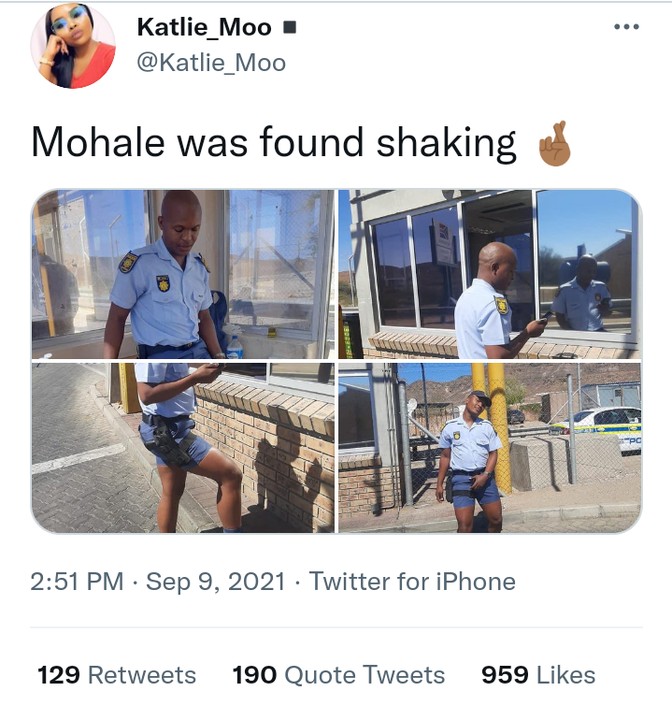This screenshot has width=672, height=720.
Task: Click the white notice sign on the window
Action: pos(444,243)
